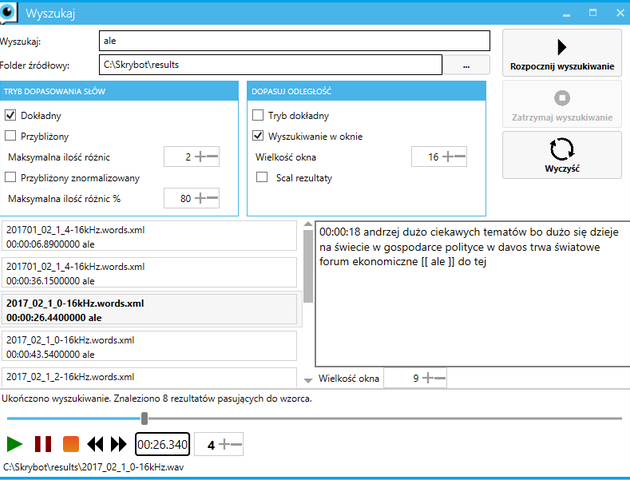Enable the Scal rezultaty checkbox
Image resolution: width=630 pixels, height=480 pixels.
coord(262,177)
